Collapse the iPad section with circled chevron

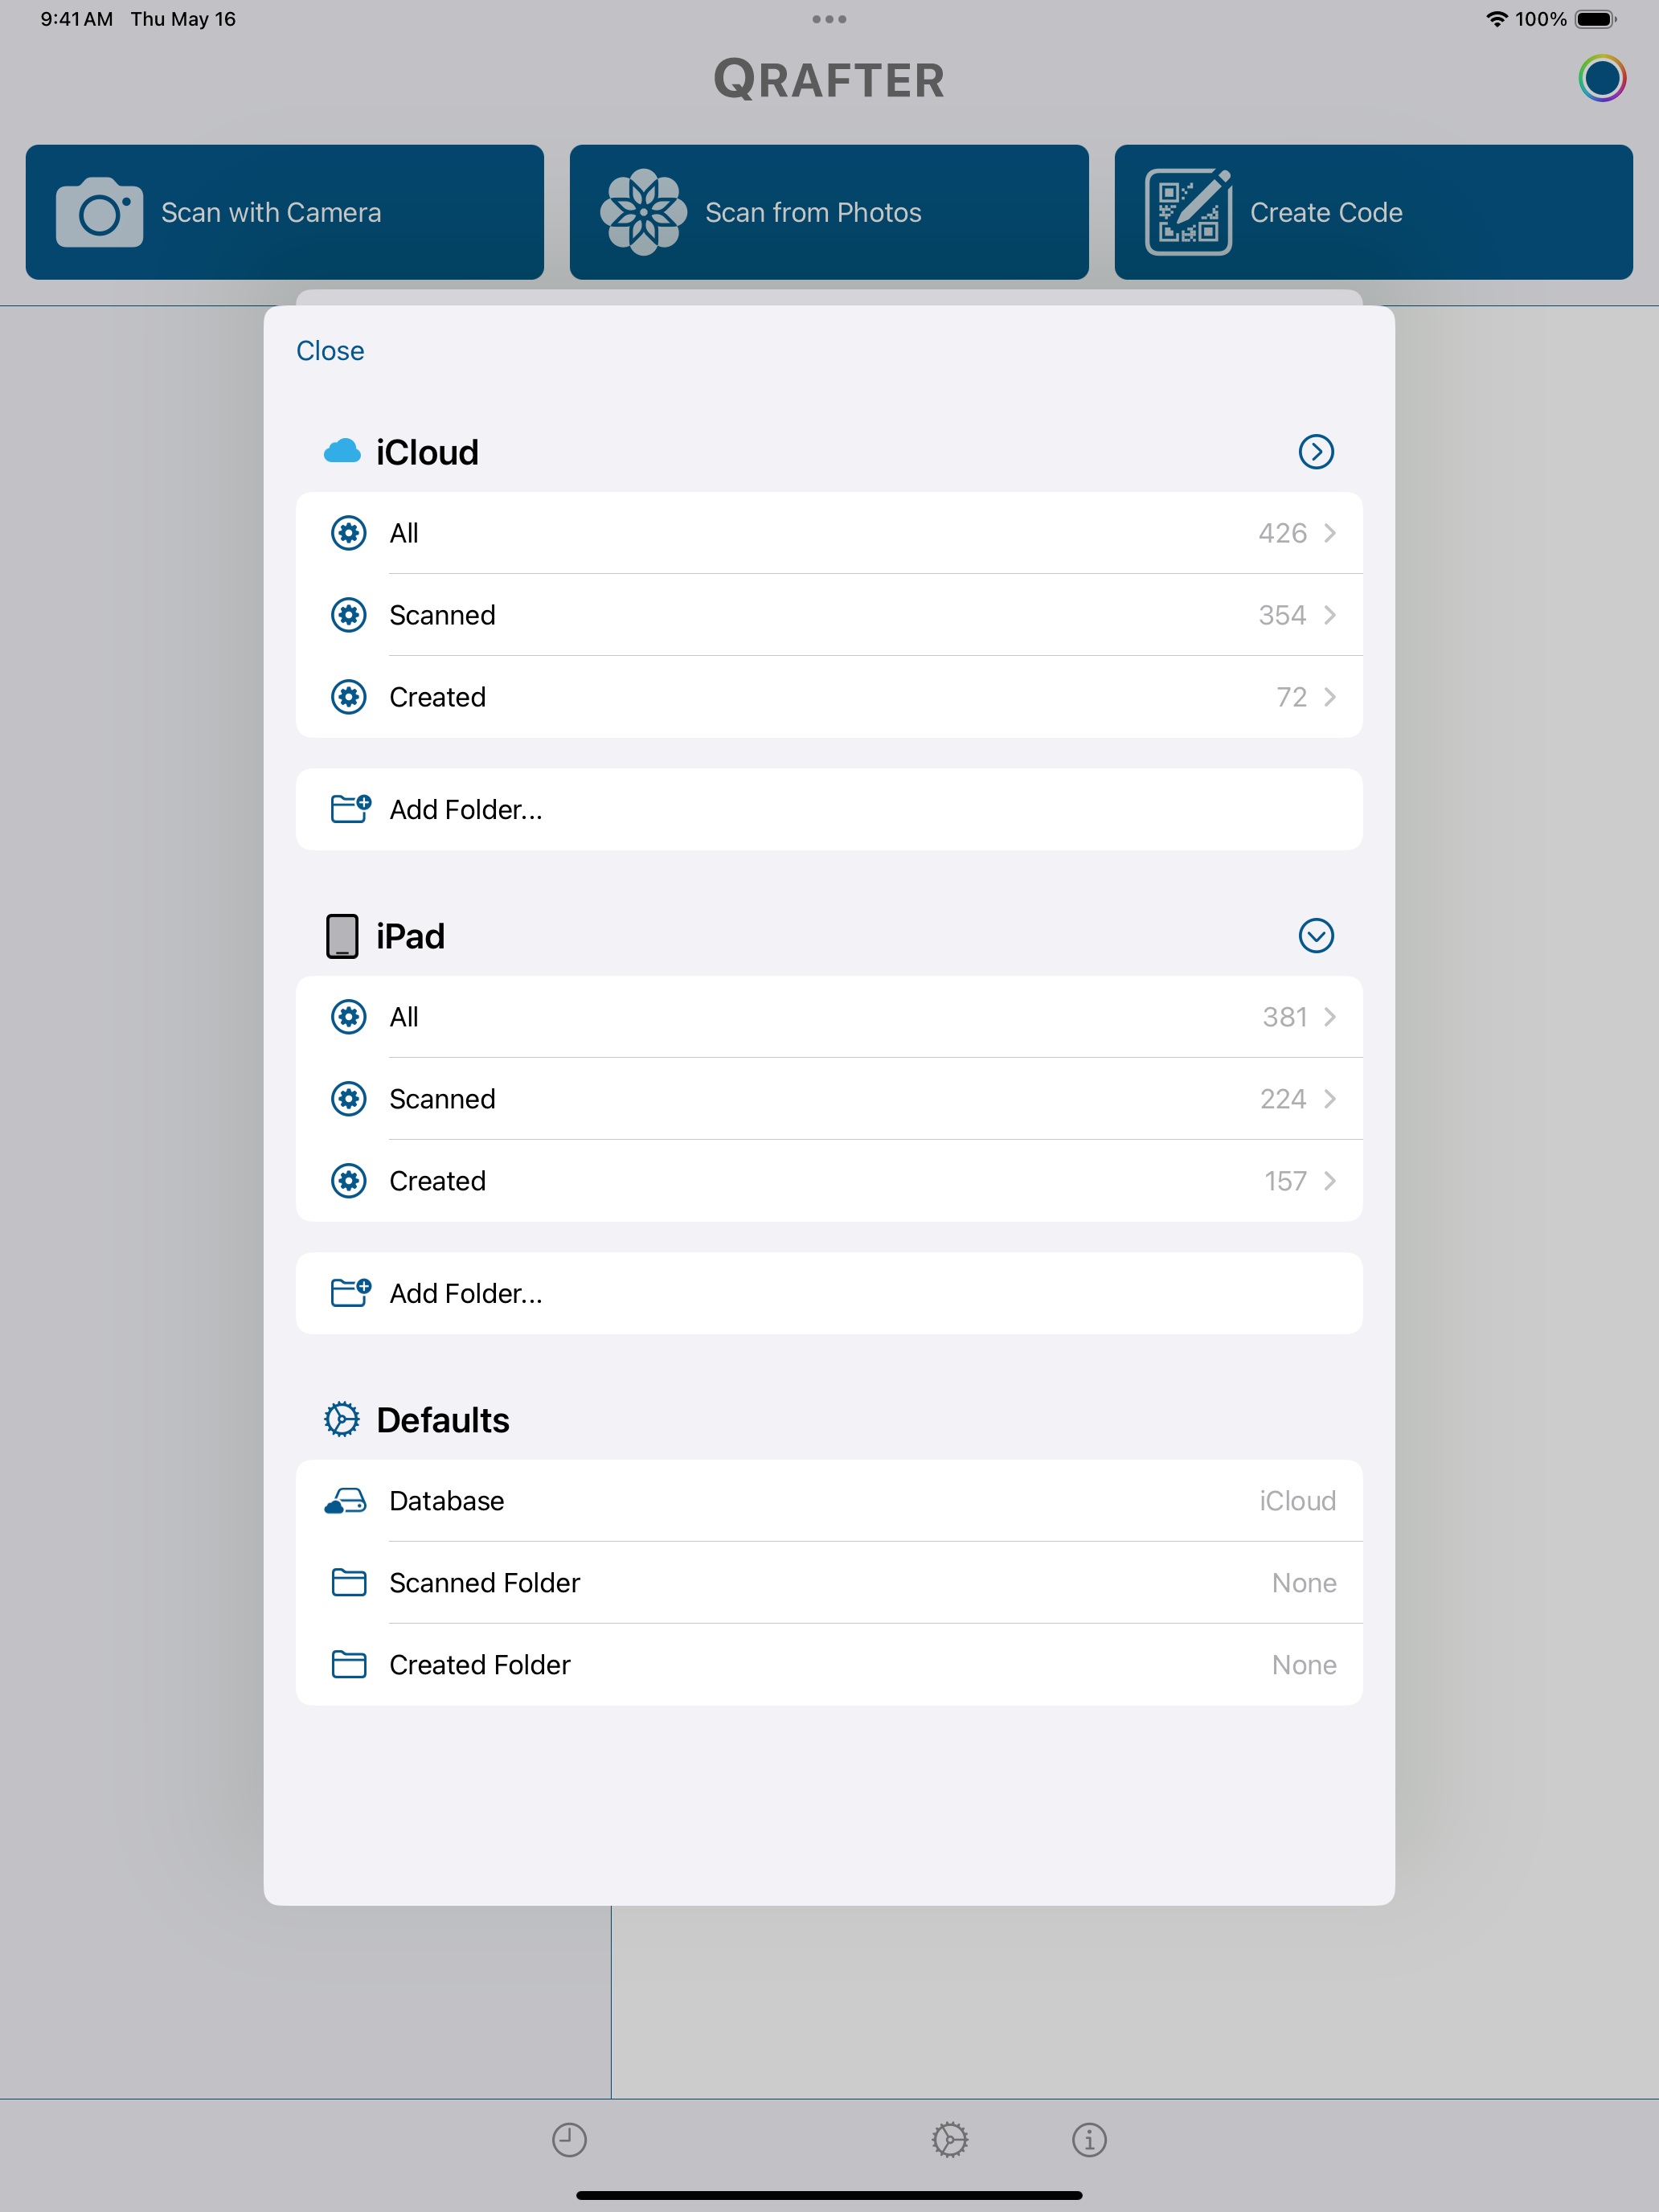pos(1316,936)
